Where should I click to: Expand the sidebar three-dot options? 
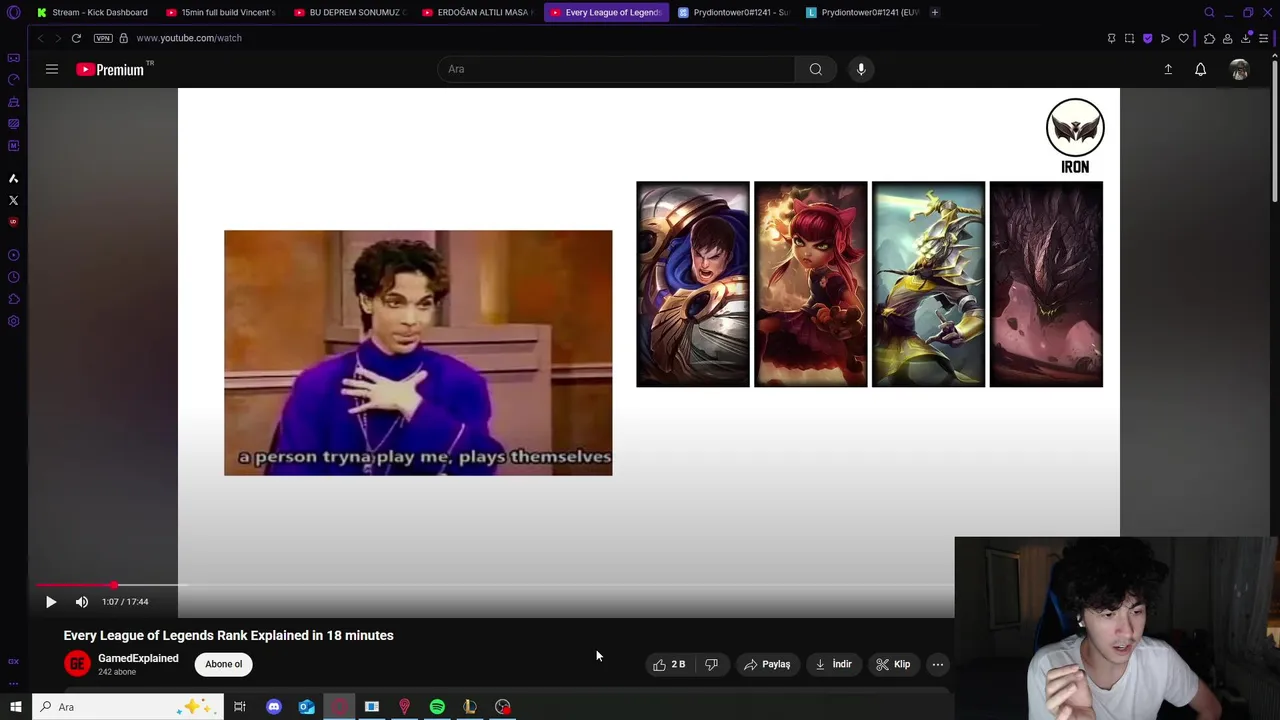click(x=13, y=684)
